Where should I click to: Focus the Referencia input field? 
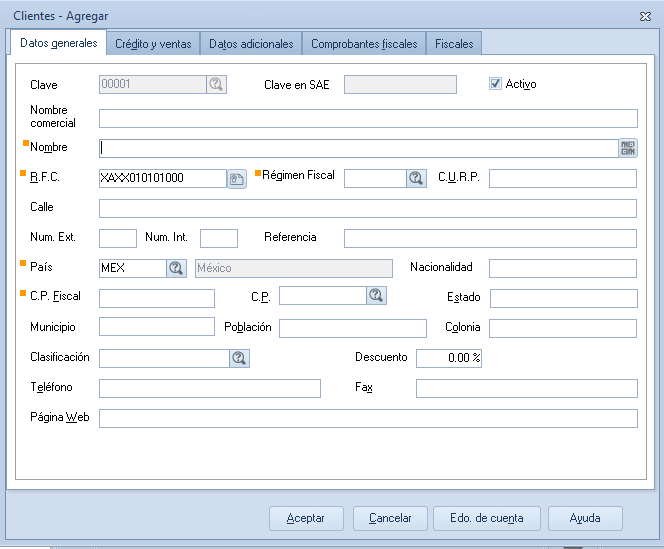tap(490, 238)
